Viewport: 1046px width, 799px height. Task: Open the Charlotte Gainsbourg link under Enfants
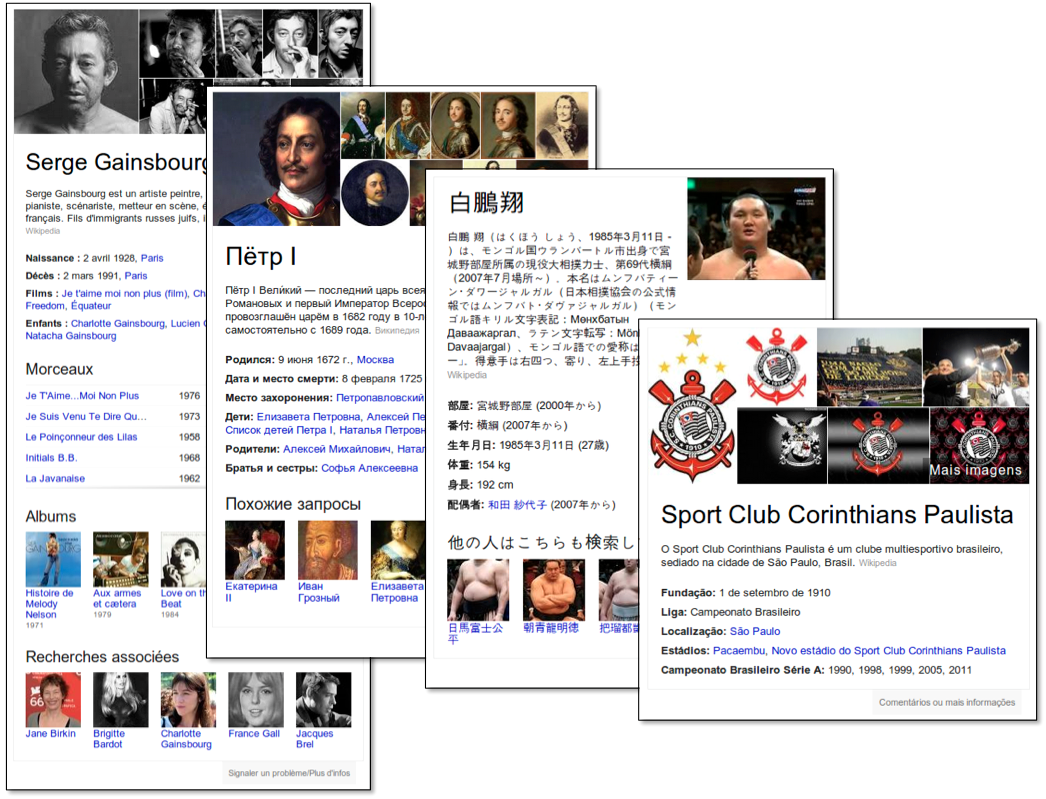point(118,323)
